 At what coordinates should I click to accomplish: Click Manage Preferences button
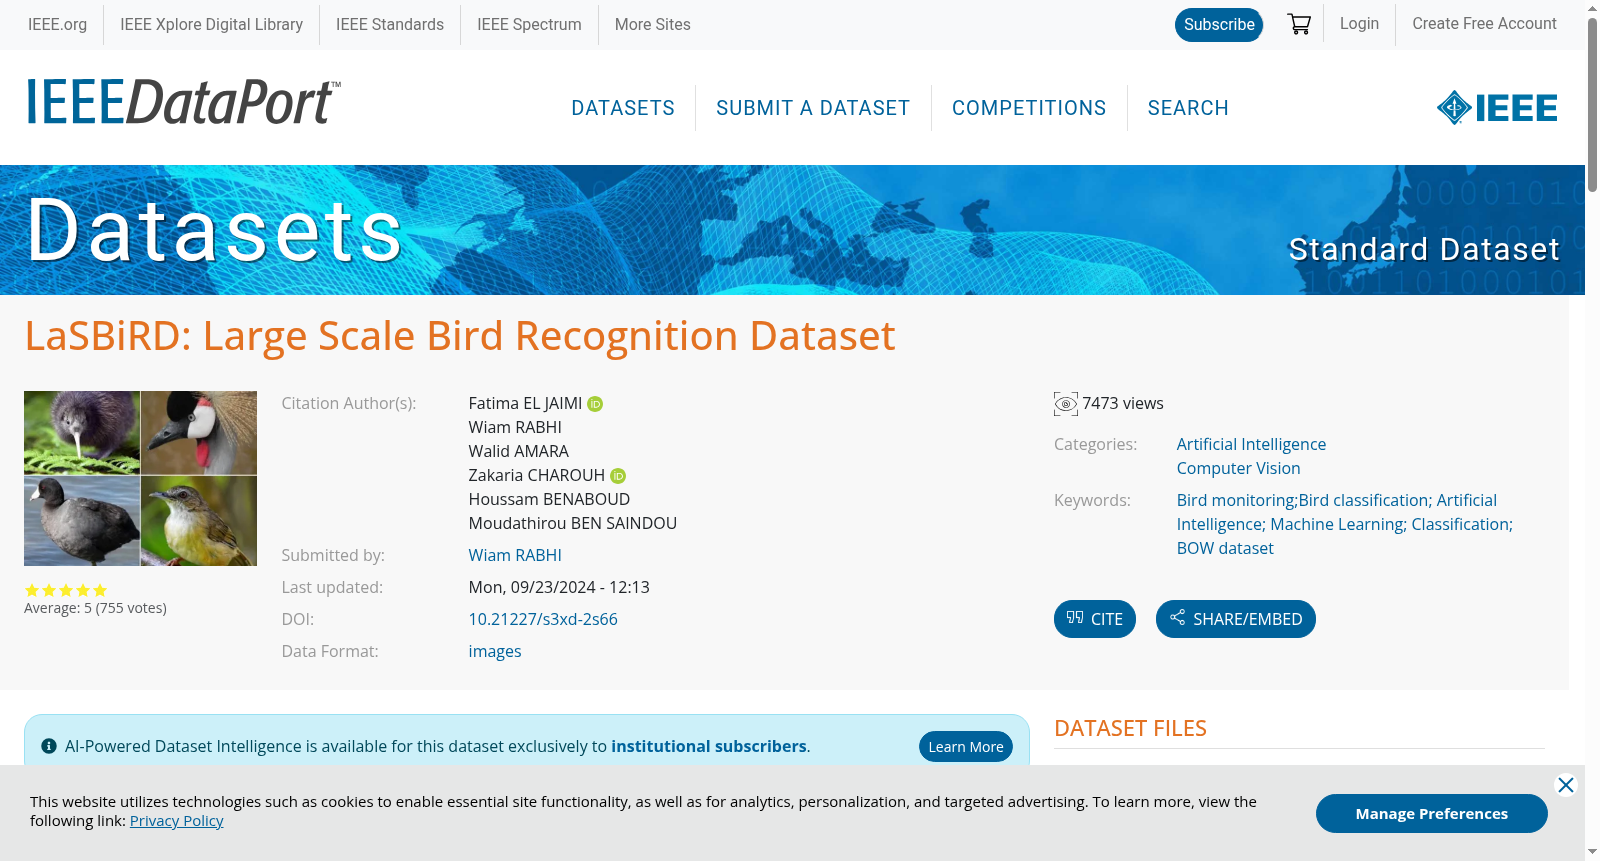tap(1432, 814)
